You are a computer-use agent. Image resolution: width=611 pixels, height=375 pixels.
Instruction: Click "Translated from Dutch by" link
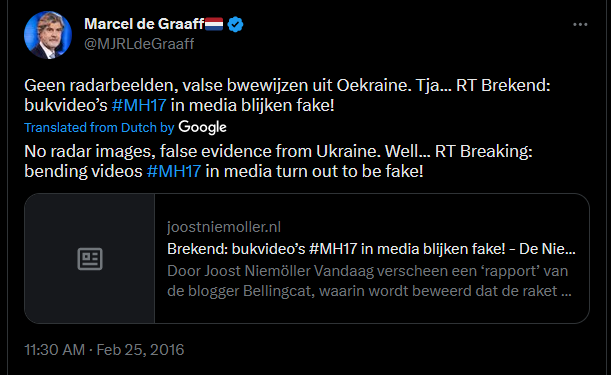click(x=99, y=128)
